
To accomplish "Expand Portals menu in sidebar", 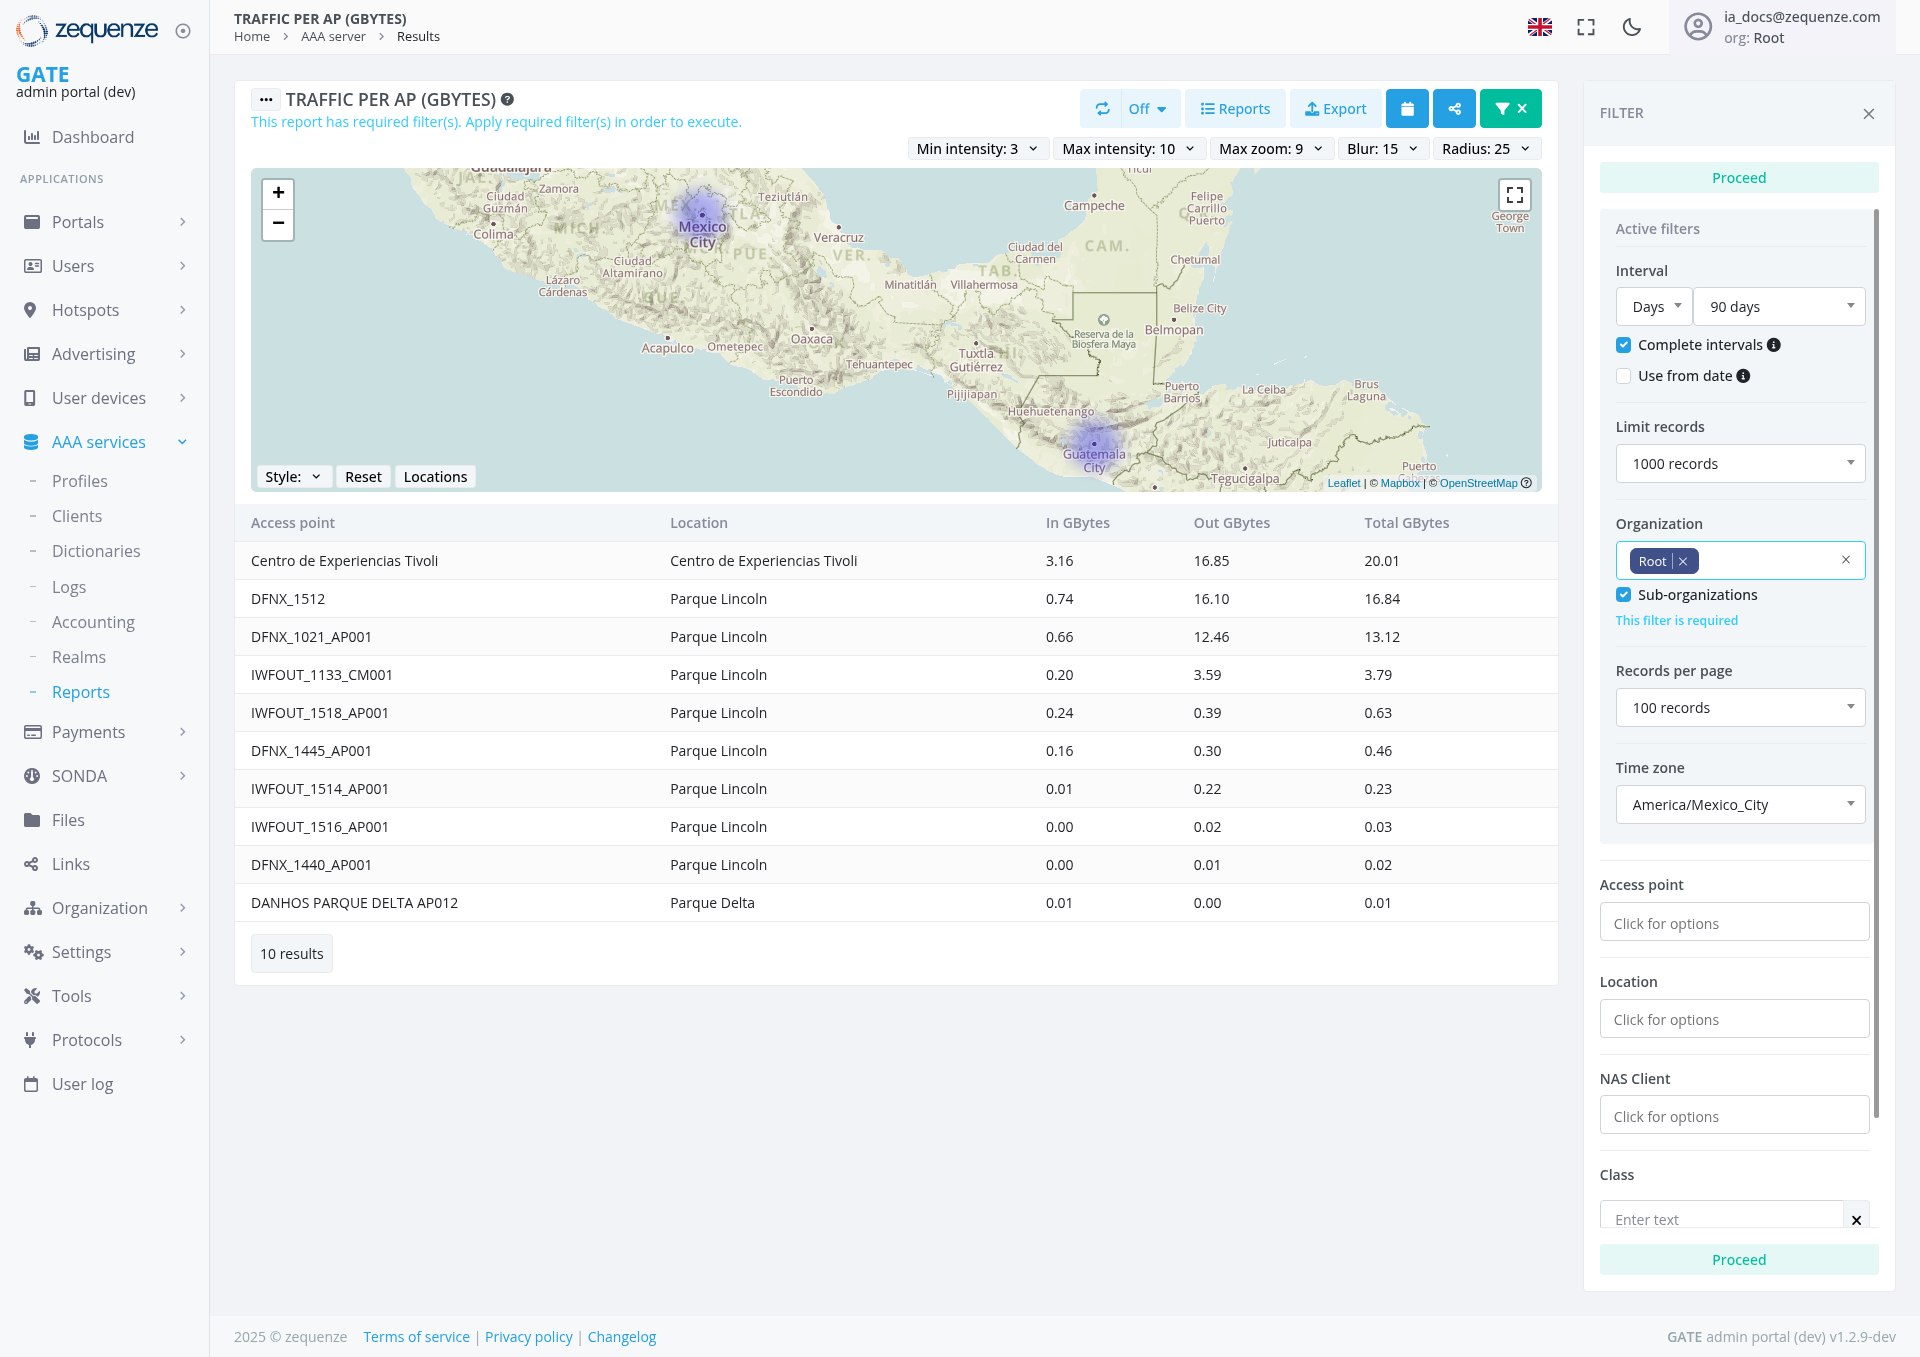I will [104, 222].
